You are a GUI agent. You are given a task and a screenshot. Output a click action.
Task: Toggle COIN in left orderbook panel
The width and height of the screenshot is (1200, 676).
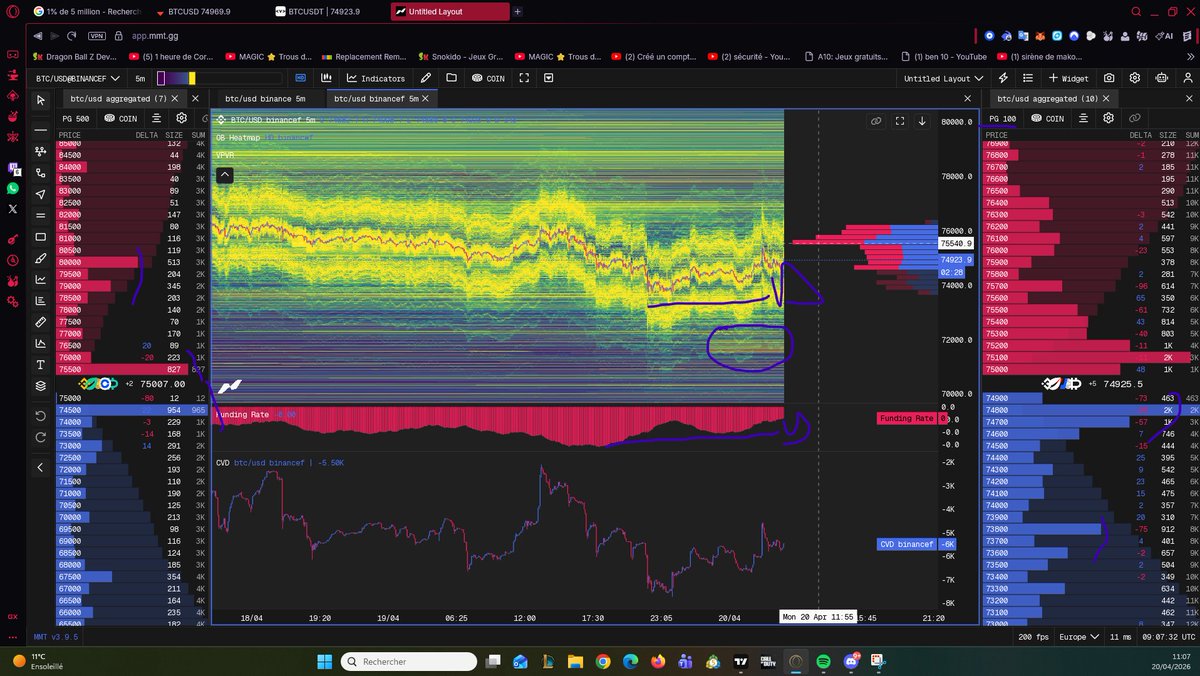pyautogui.click(x=121, y=118)
